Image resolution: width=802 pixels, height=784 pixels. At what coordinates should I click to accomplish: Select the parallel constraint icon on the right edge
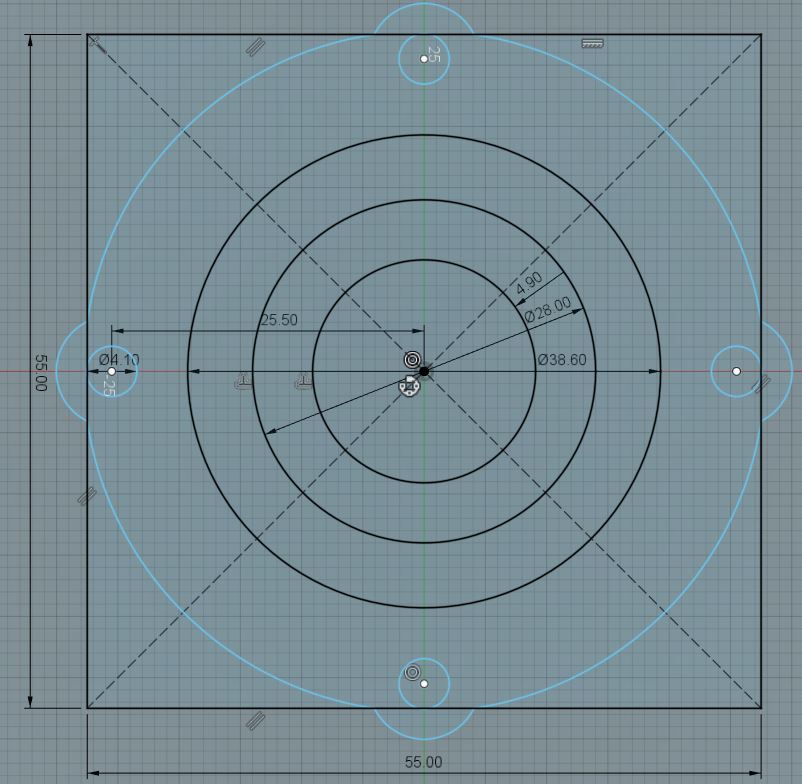point(762,382)
